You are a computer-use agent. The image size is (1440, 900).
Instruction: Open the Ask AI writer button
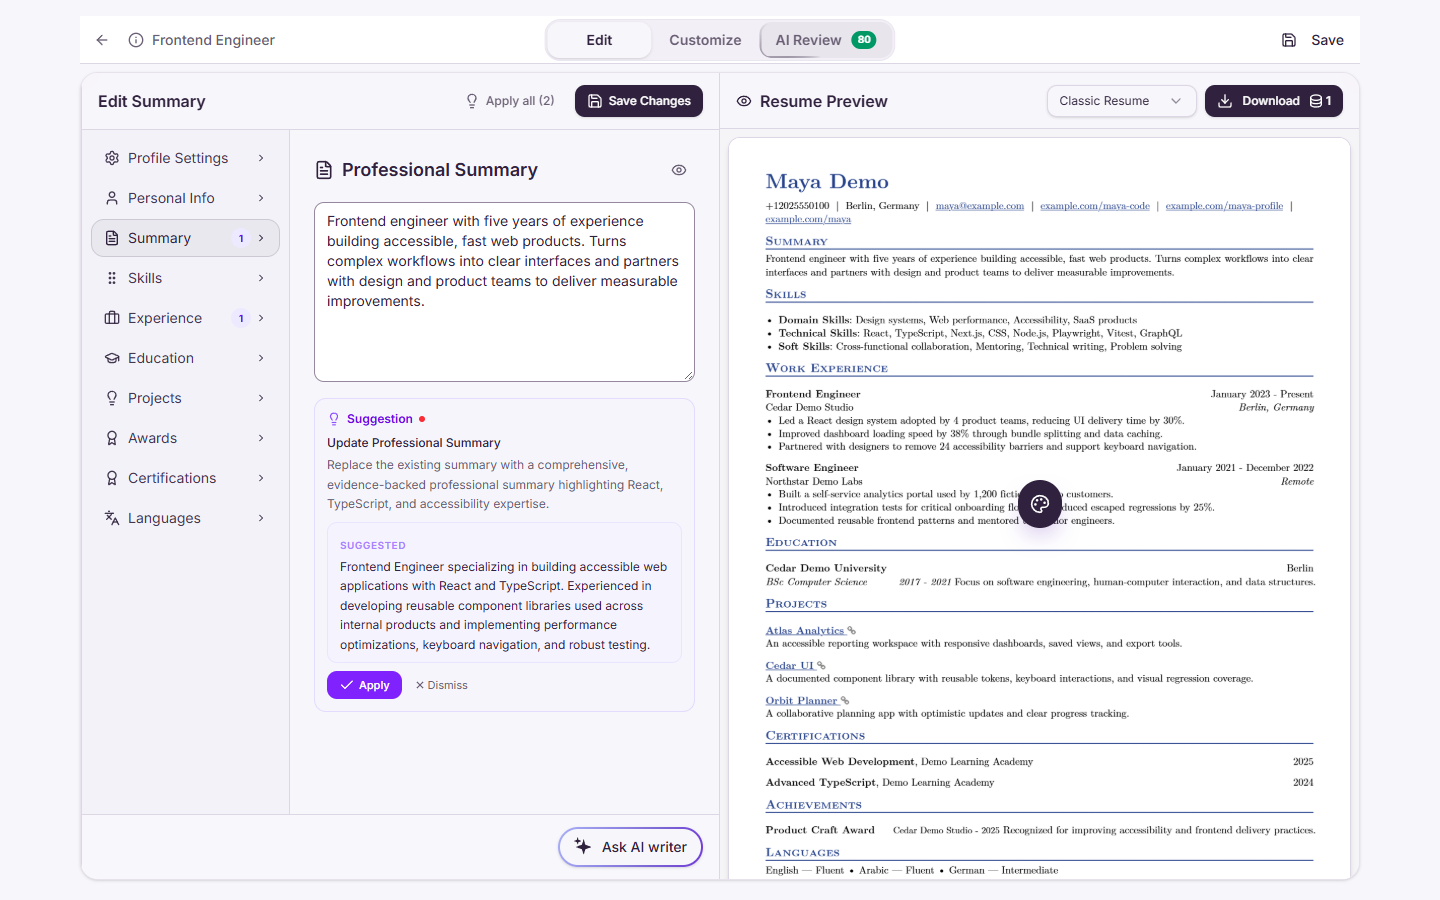[630, 847]
